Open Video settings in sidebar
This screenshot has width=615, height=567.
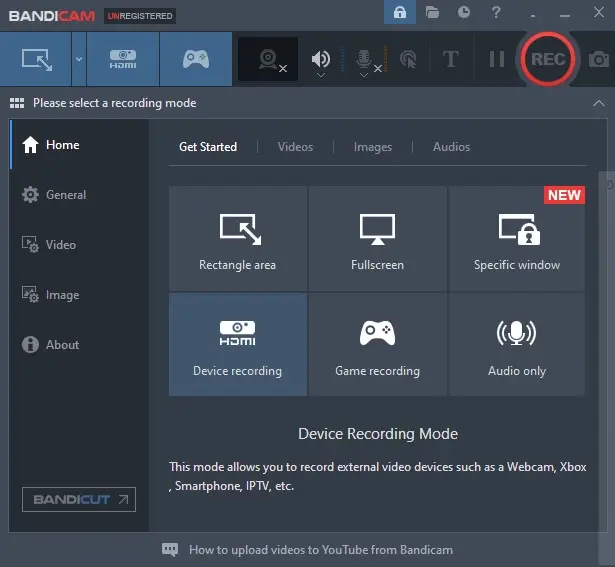coord(79,245)
